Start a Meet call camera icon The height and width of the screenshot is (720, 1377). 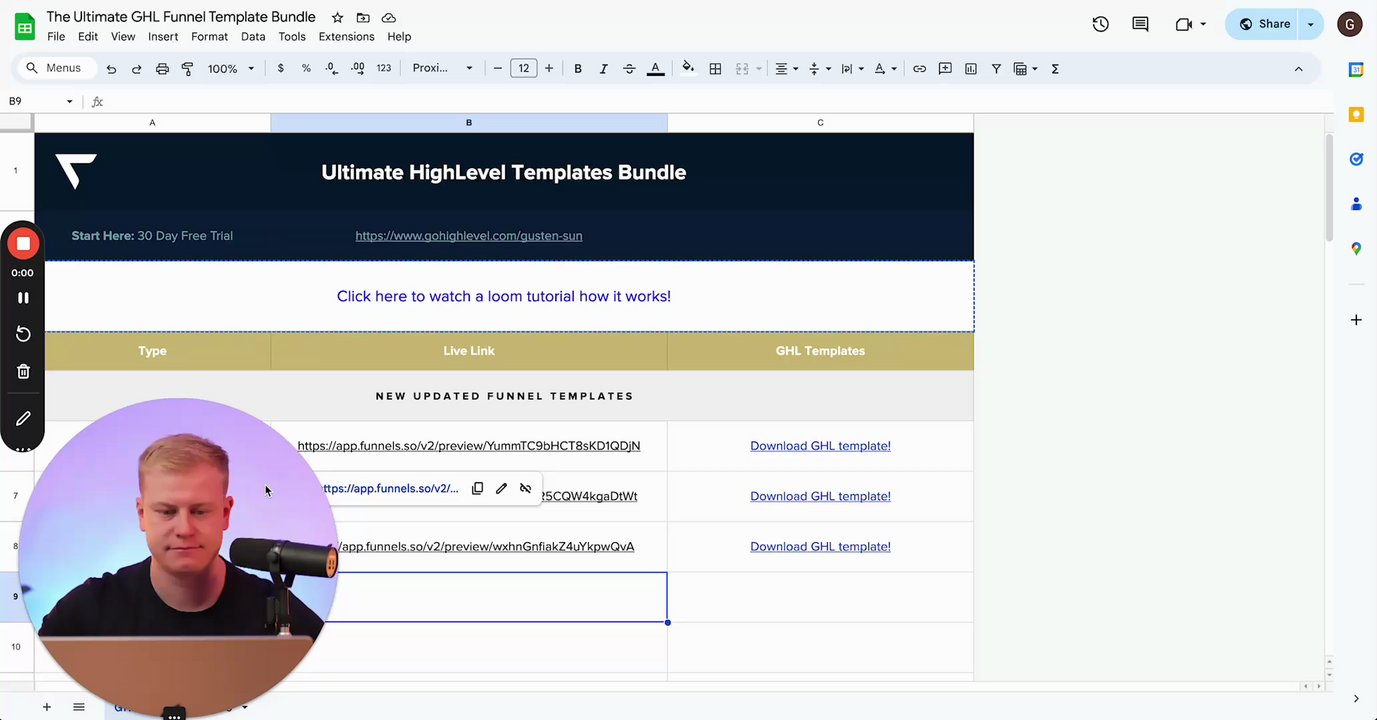[x=1184, y=24]
